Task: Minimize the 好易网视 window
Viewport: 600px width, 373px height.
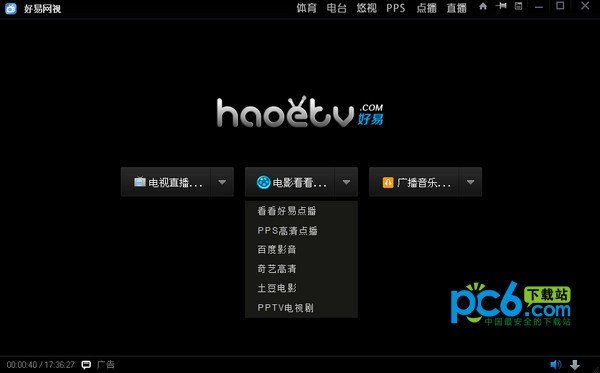Action: pyautogui.click(x=539, y=7)
